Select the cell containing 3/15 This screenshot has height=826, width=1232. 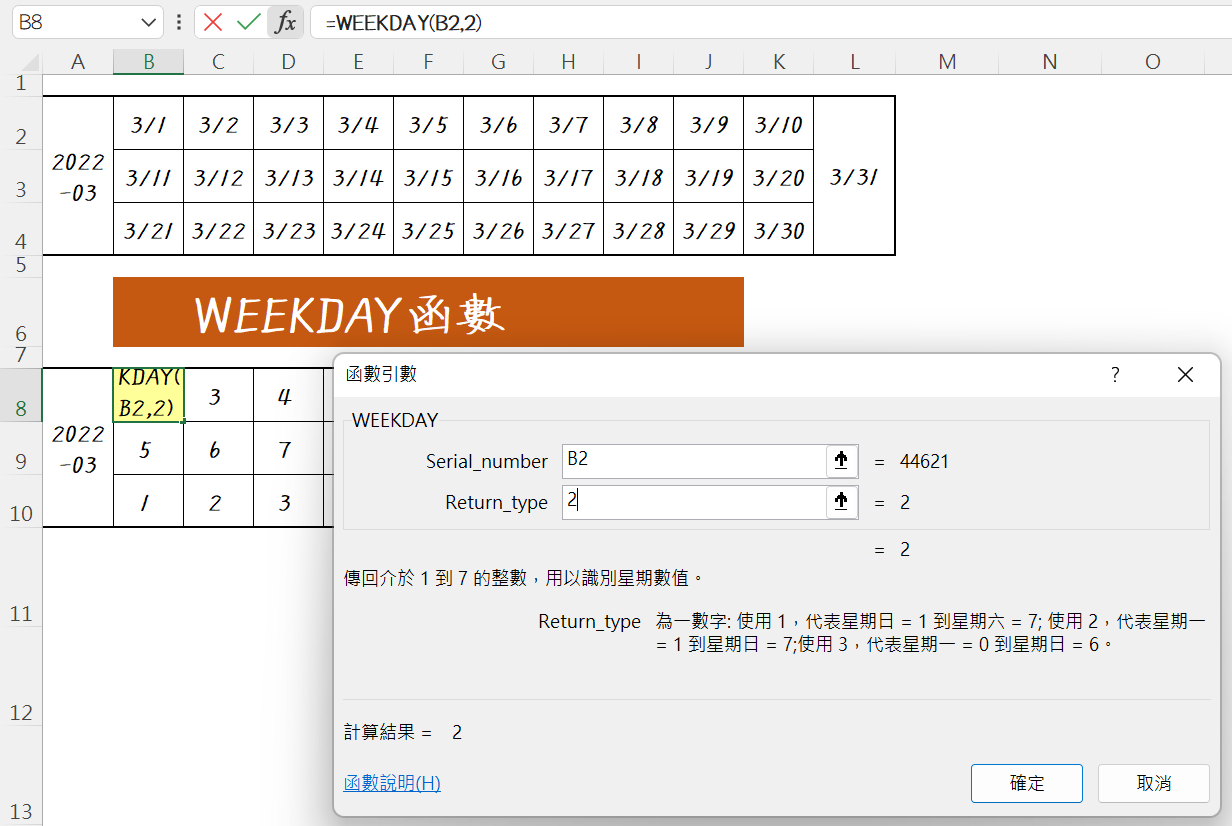click(429, 177)
